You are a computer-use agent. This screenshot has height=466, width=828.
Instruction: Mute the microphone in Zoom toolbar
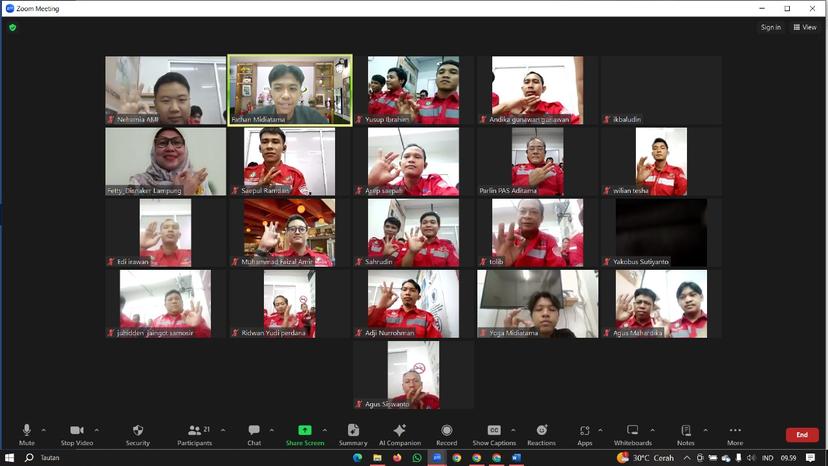click(x=26, y=435)
